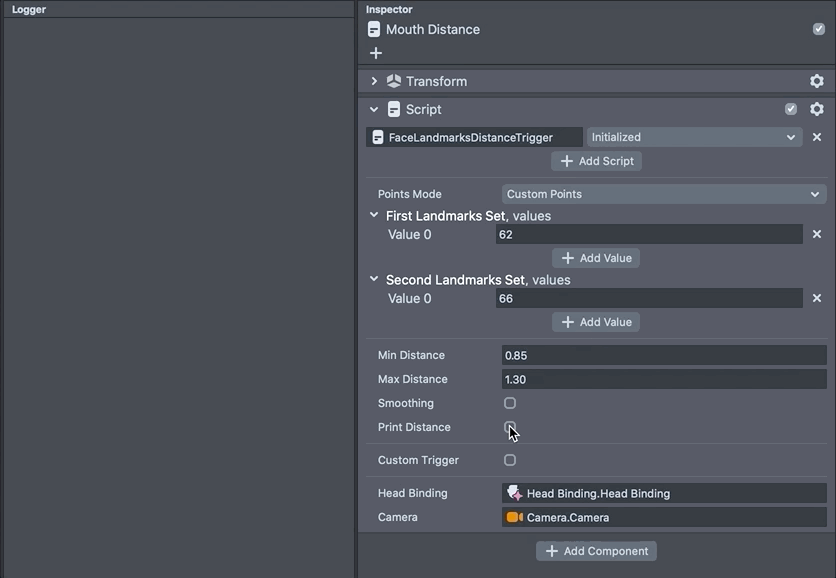Image resolution: width=836 pixels, height=578 pixels.
Task: Toggle the Mouth Distance object enabled checkbox
Action: [819, 29]
